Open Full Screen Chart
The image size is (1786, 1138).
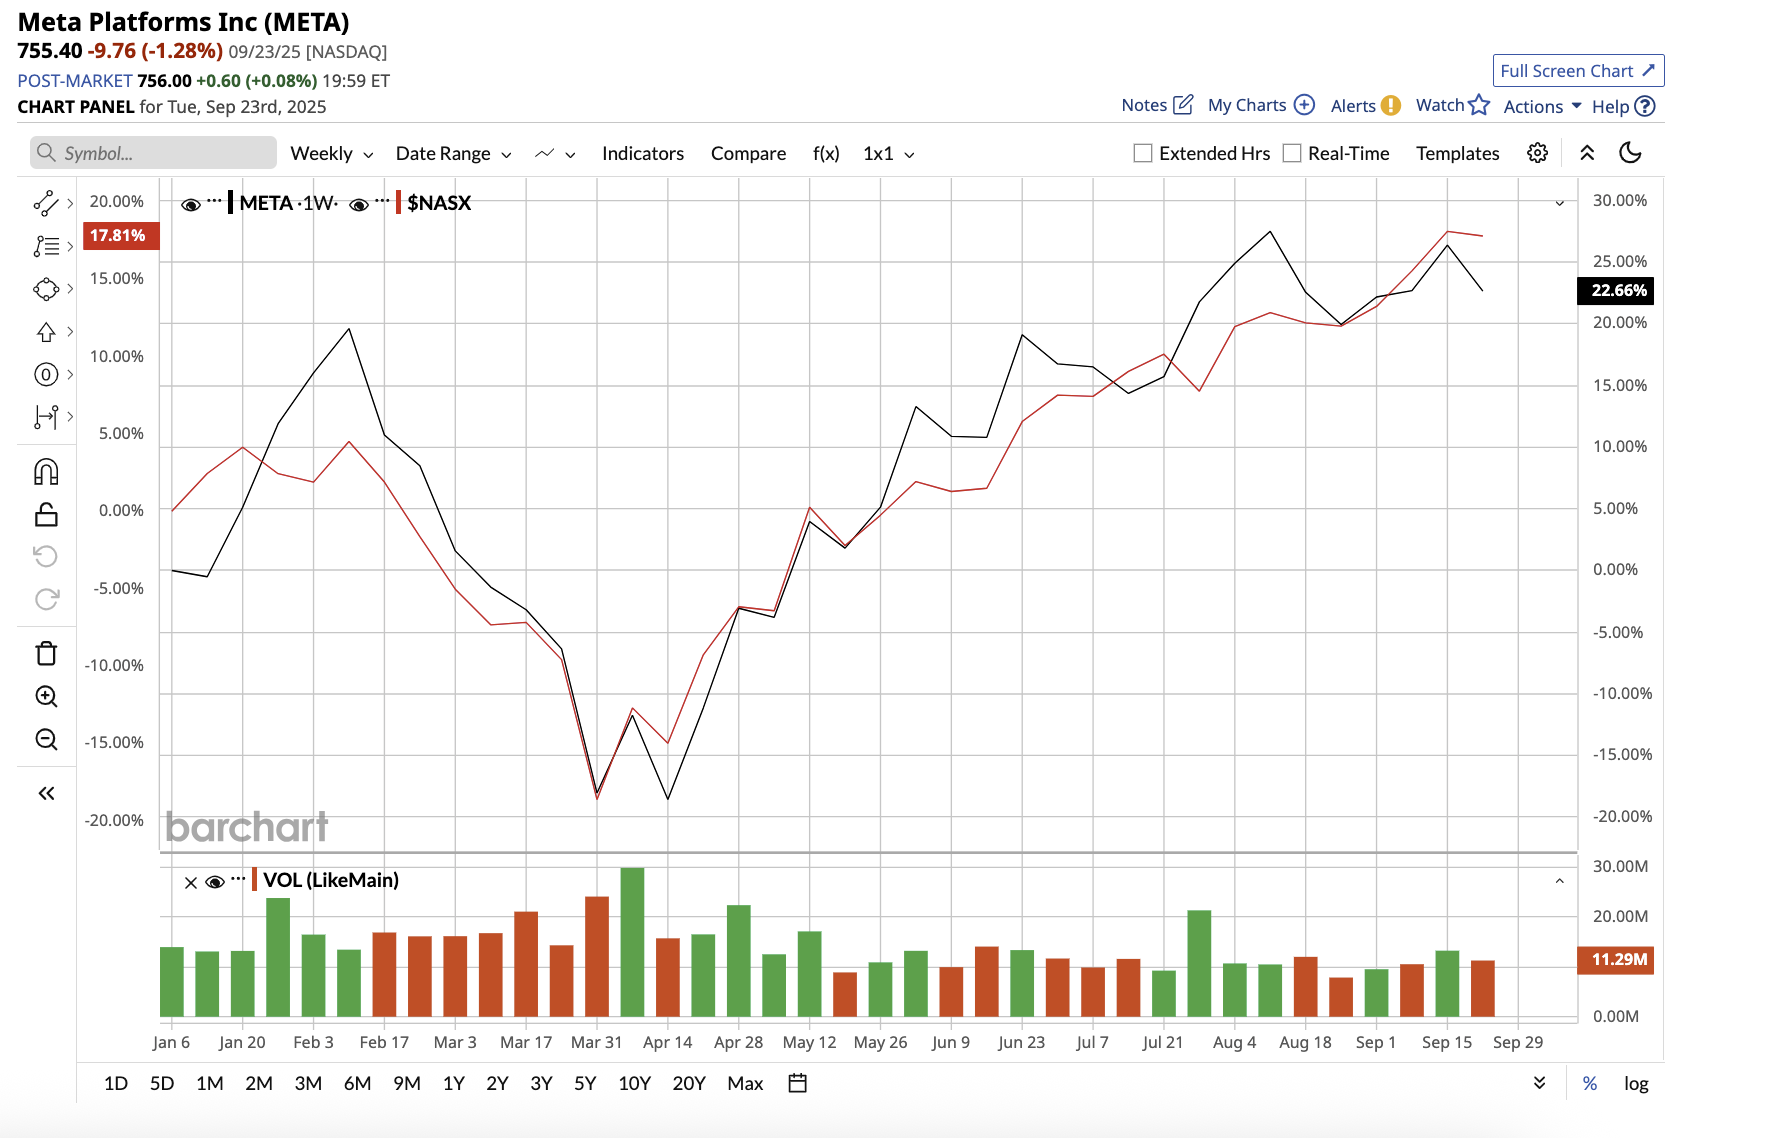pos(1578,70)
